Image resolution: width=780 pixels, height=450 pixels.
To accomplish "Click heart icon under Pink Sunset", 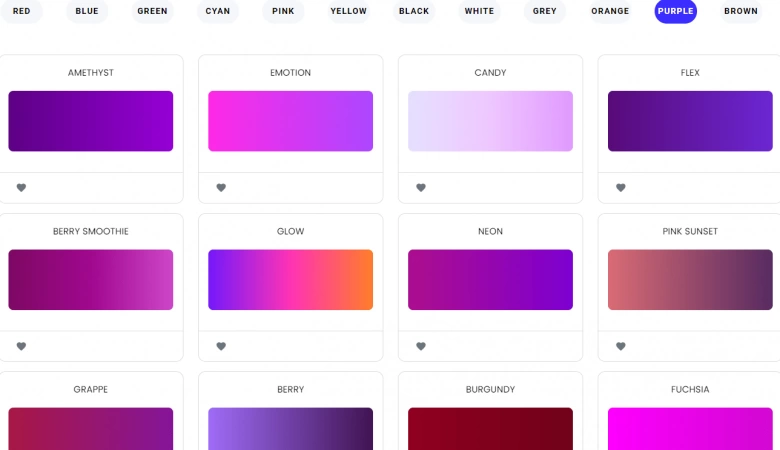I will pos(620,347).
